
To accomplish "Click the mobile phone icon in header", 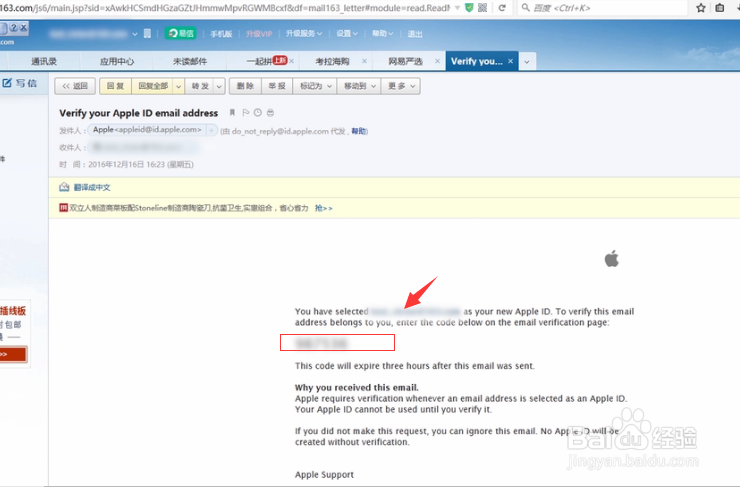I will pyautogui.click(x=147, y=34).
